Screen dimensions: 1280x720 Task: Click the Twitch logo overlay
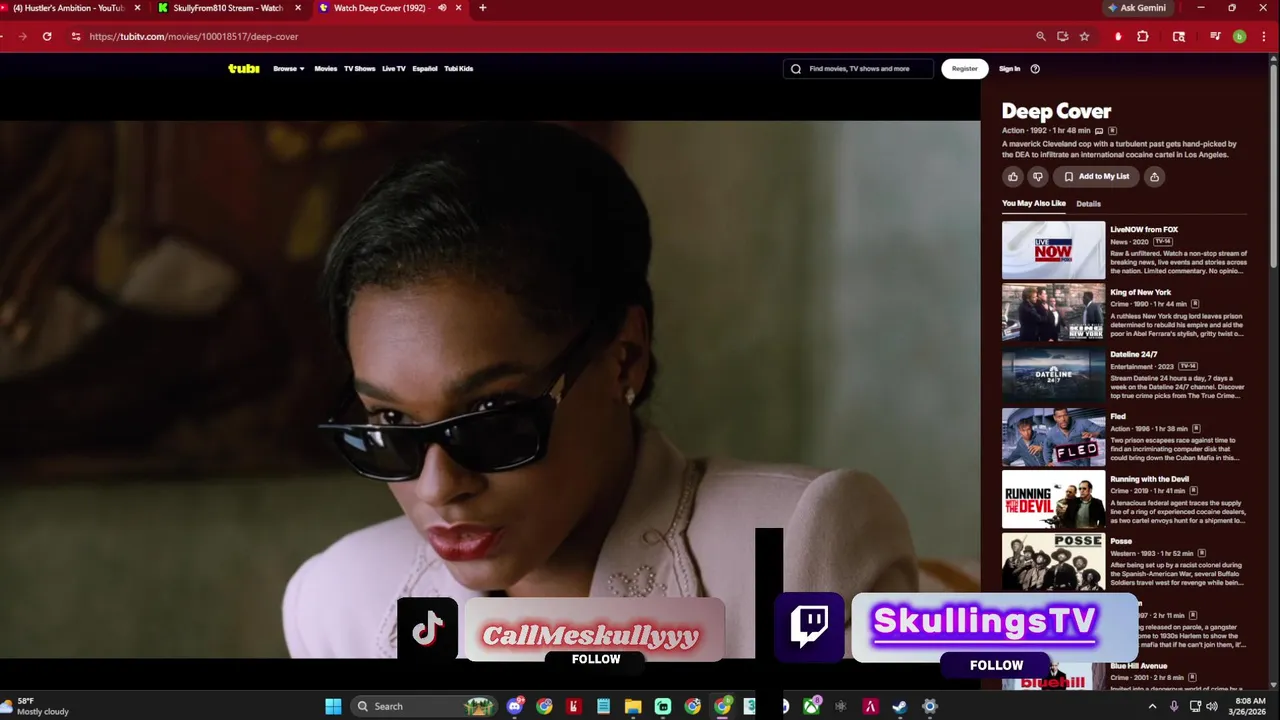(x=809, y=627)
